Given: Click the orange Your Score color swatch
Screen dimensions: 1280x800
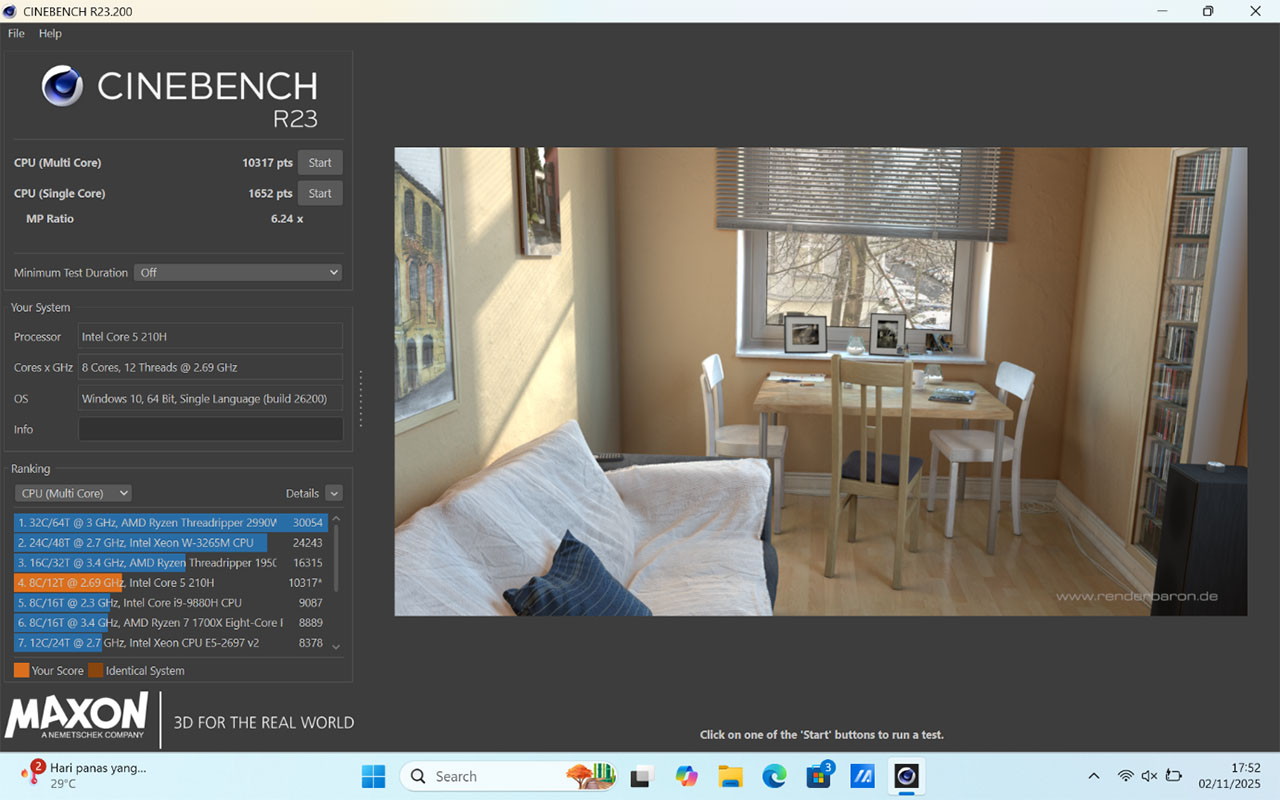Looking at the screenshot, I should (x=21, y=671).
